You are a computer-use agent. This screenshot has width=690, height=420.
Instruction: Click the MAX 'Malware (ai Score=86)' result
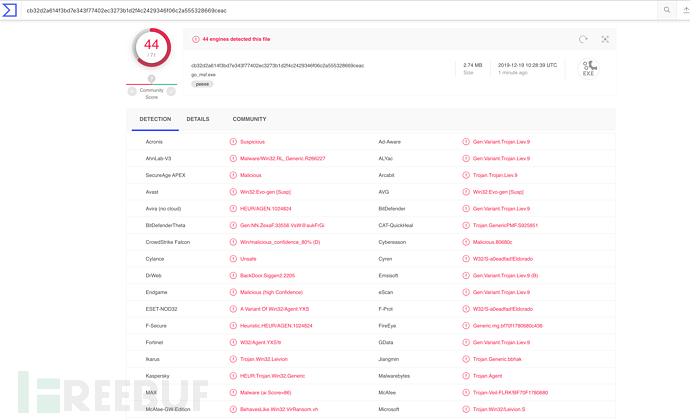pos(266,393)
